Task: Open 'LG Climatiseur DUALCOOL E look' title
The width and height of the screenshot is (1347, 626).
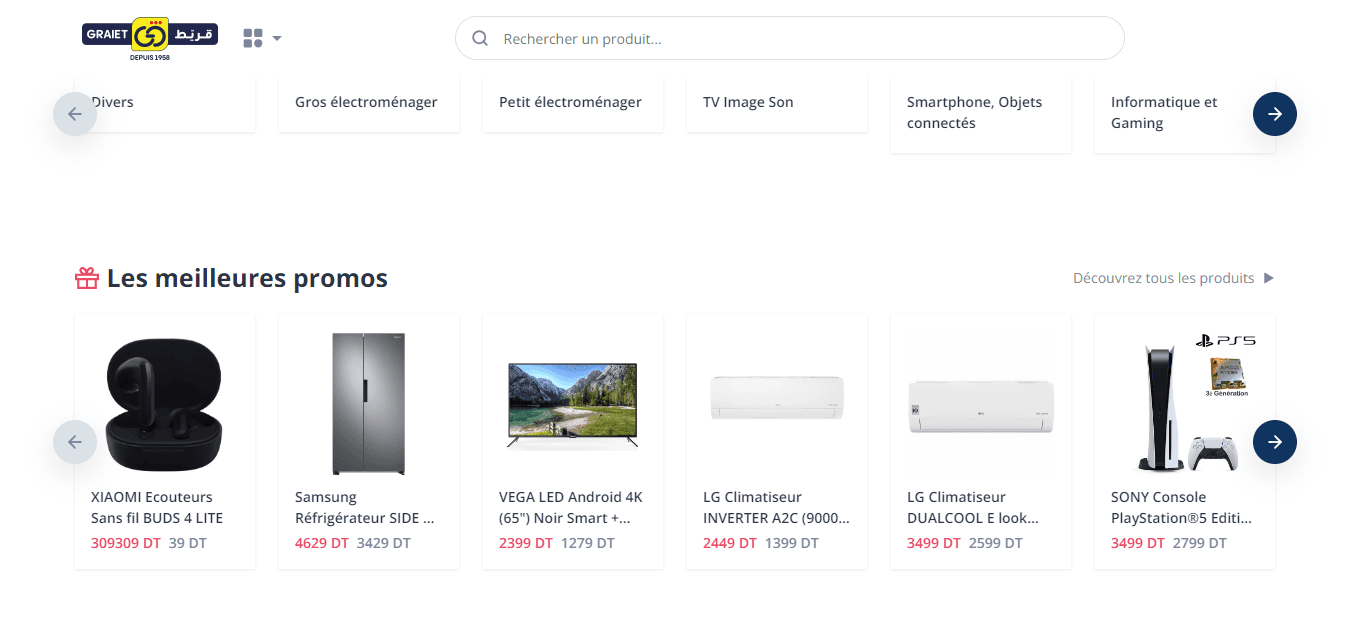Action: tap(973, 507)
